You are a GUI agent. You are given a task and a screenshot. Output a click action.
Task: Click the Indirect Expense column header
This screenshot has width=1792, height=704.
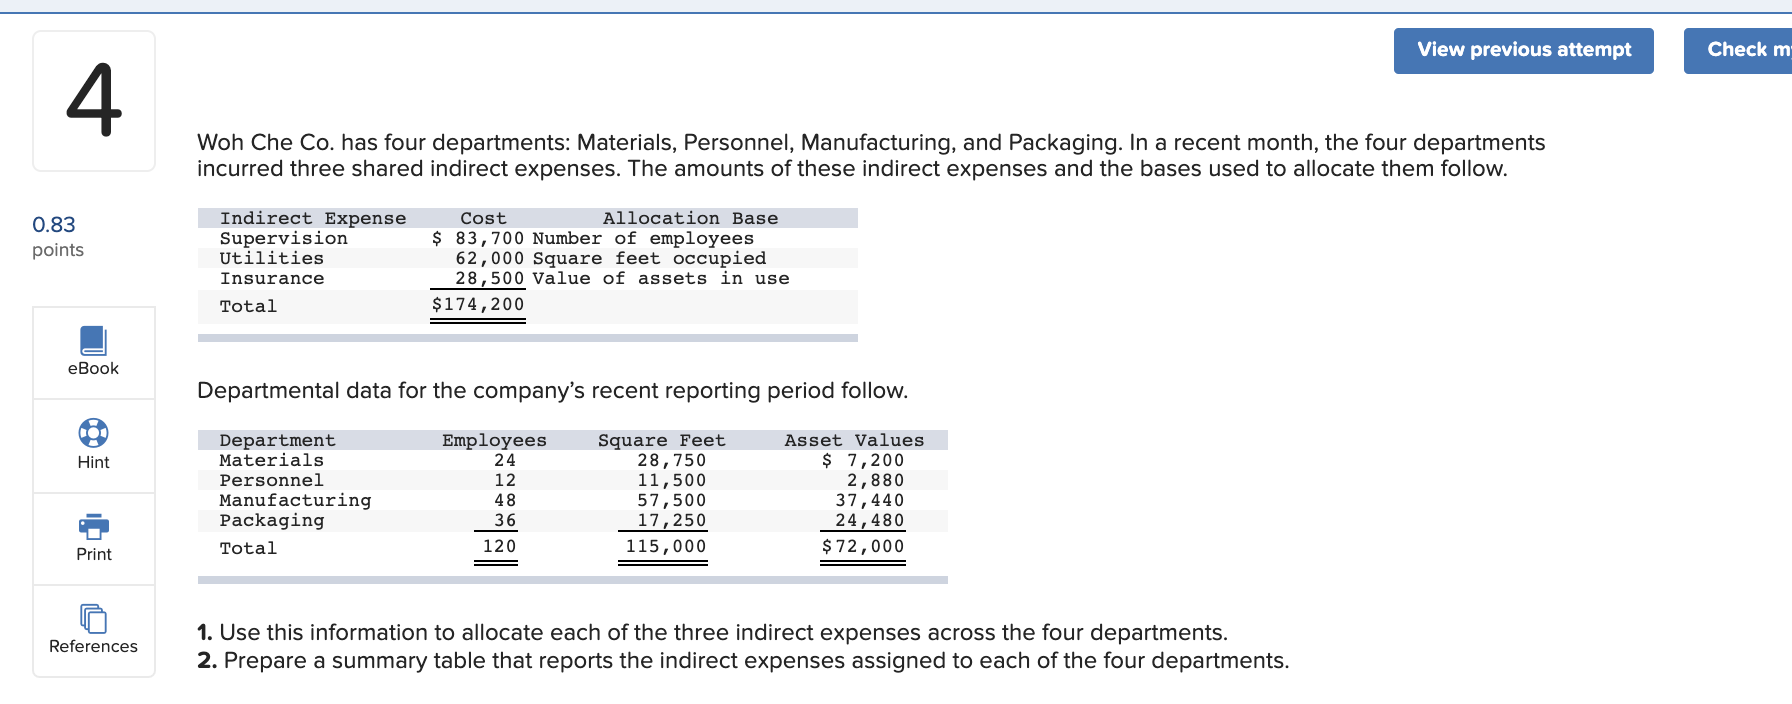313,218
